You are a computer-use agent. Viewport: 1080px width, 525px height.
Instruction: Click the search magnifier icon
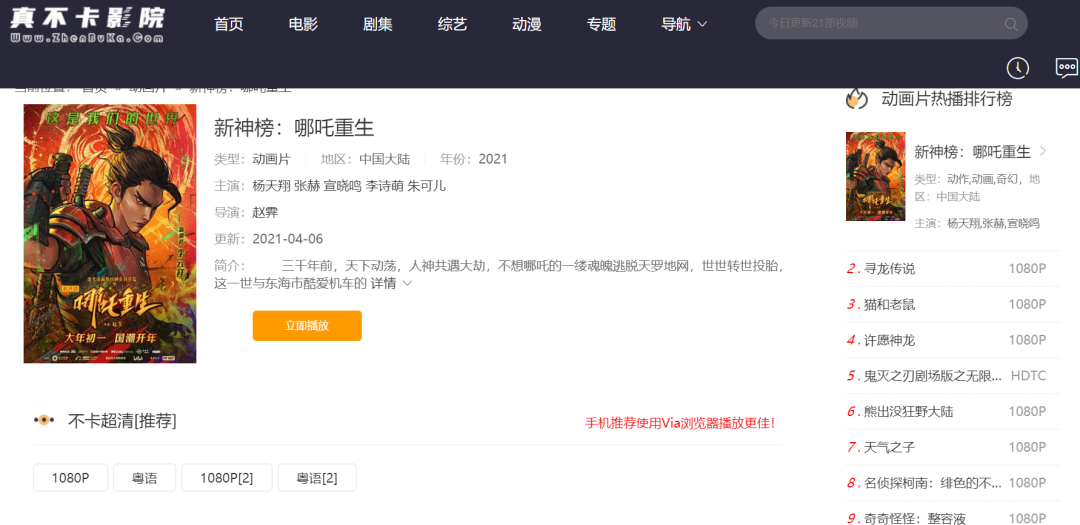pos(1010,24)
